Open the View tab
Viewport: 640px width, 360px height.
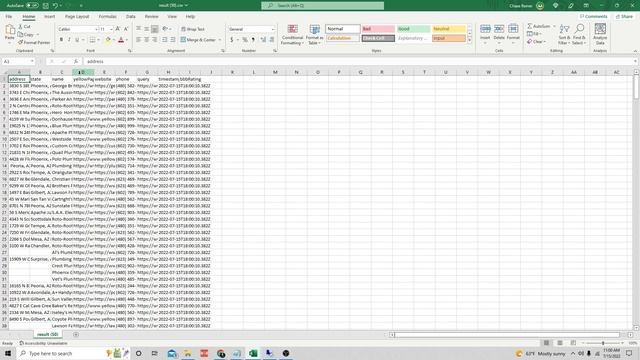[x=172, y=17]
